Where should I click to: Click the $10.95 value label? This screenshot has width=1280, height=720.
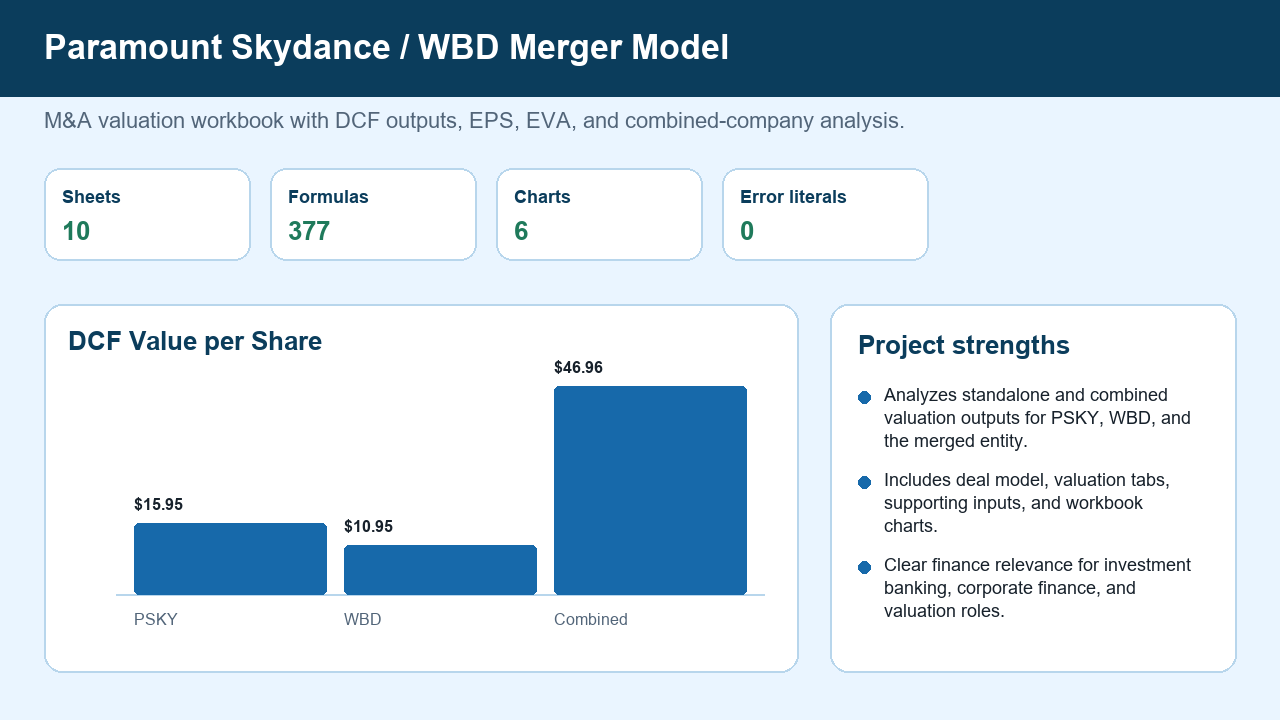point(368,527)
